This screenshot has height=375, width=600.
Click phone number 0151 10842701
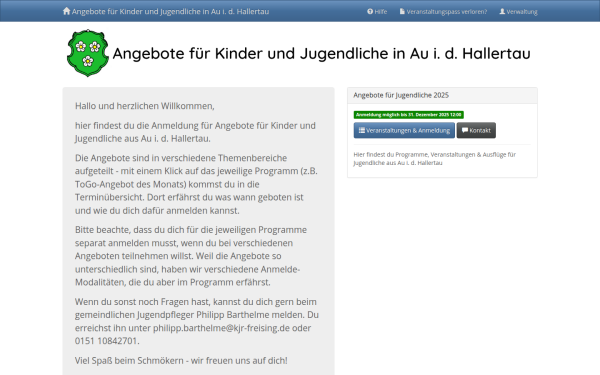coord(106,341)
